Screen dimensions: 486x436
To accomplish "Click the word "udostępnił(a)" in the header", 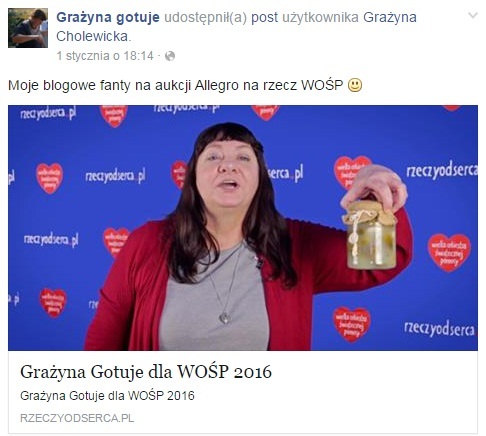I will (205, 17).
